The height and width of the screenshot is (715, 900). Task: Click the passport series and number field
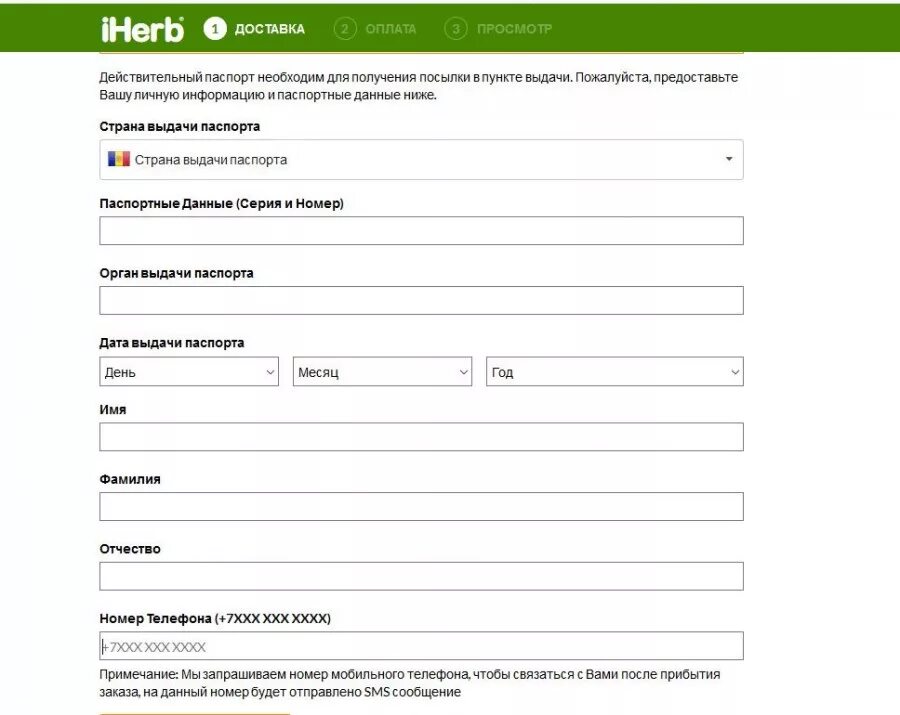(421, 231)
